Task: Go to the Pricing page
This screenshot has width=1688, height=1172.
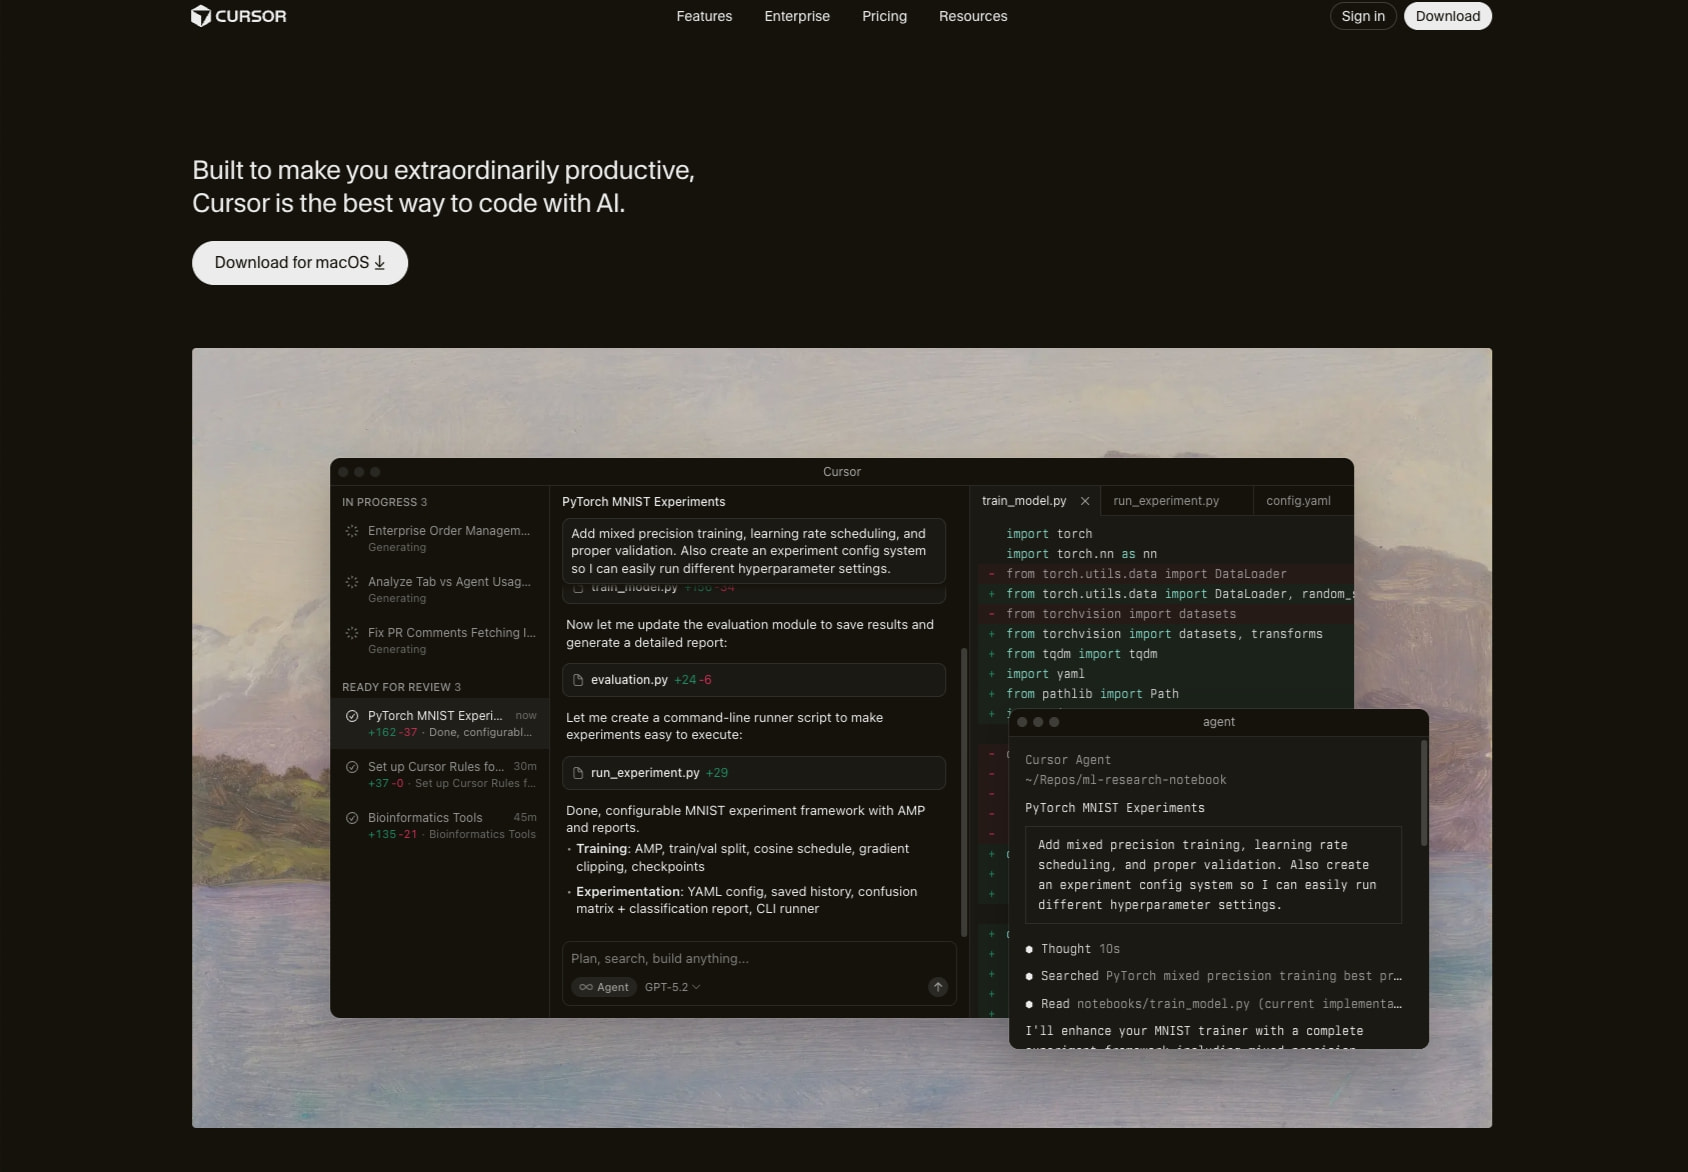Action: [884, 16]
